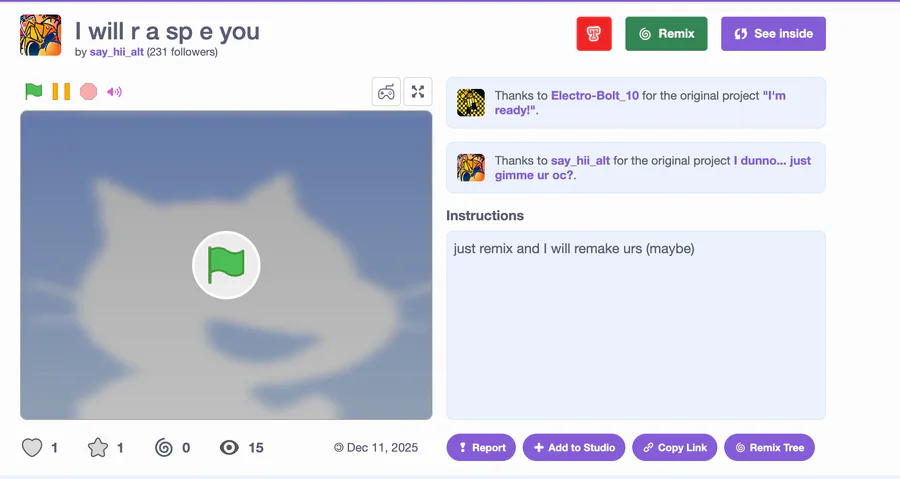The height and width of the screenshot is (479, 900).
Task: Open See inside editor
Action: coord(773,34)
